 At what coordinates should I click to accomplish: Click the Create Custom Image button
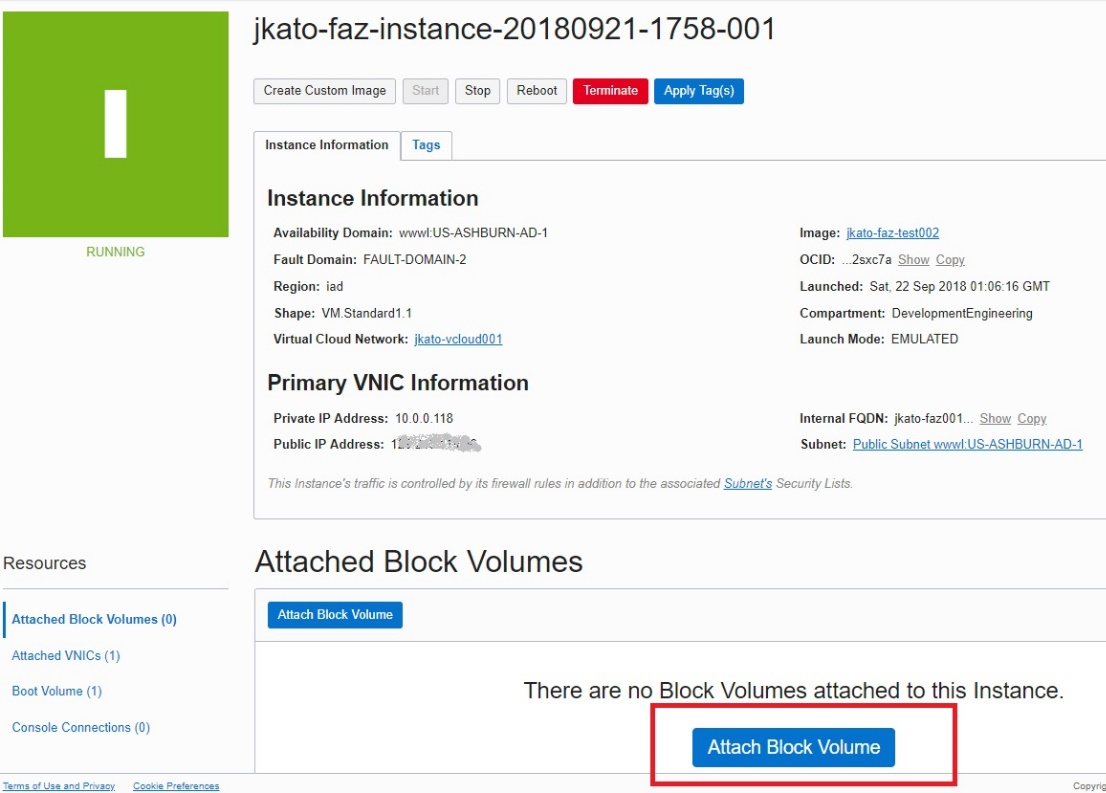[x=324, y=90]
